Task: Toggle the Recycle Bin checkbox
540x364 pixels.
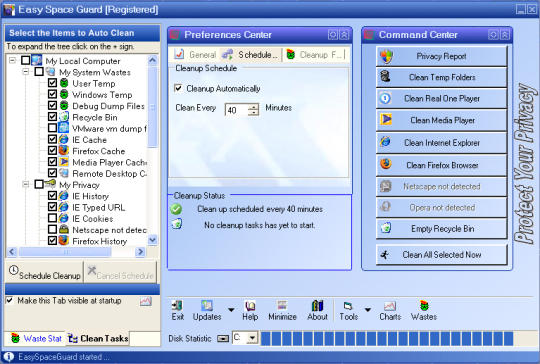Action: [x=52, y=117]
